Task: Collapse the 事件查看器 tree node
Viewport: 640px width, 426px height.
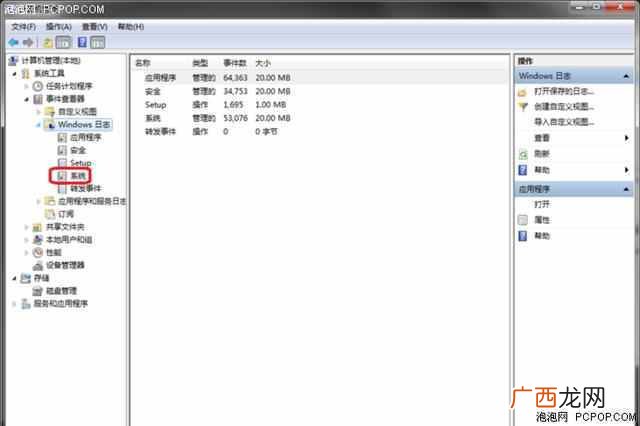Action: point(27,99)
